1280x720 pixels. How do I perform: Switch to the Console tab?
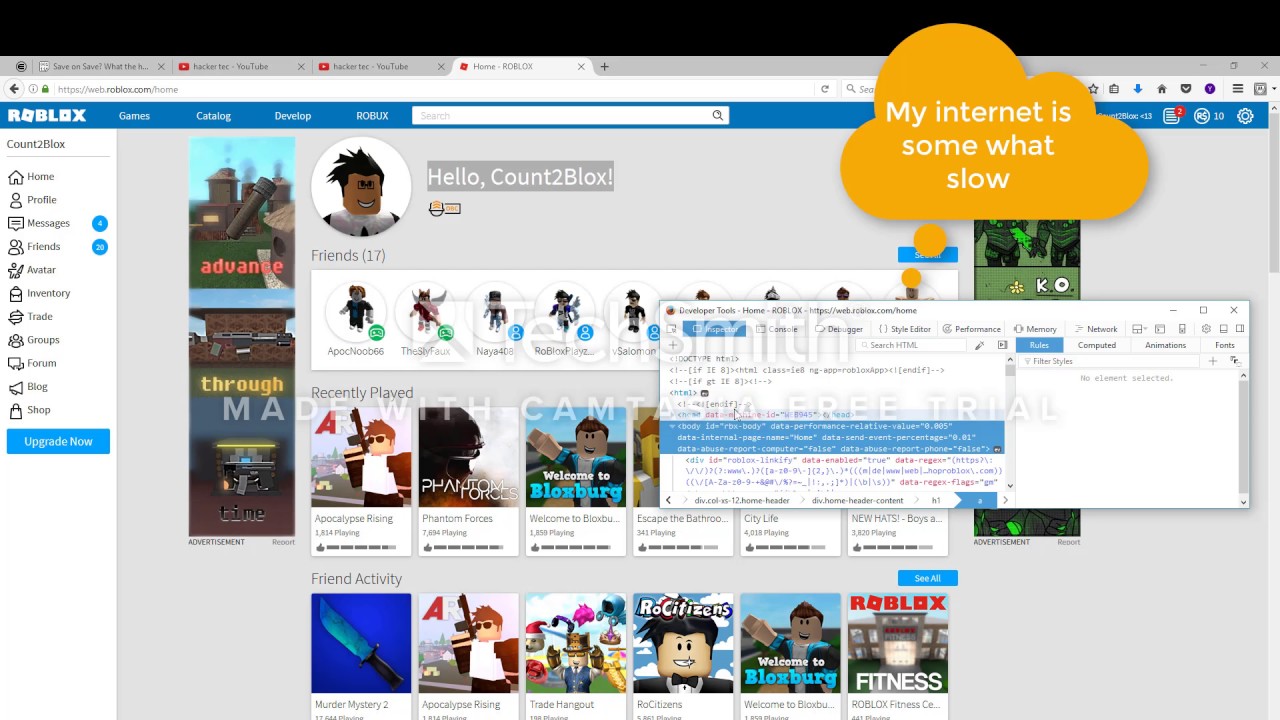776,329
